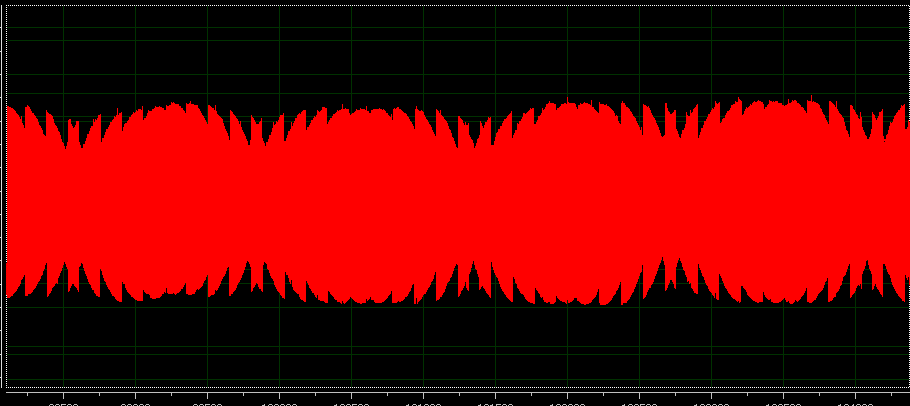Click the red waveform in the plot
The image size is (910, 406).
tap(456, 200)
